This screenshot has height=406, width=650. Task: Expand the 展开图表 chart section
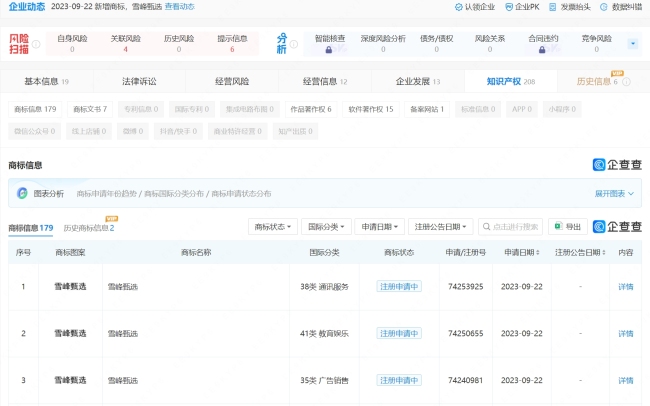click(x=614, y=193)
